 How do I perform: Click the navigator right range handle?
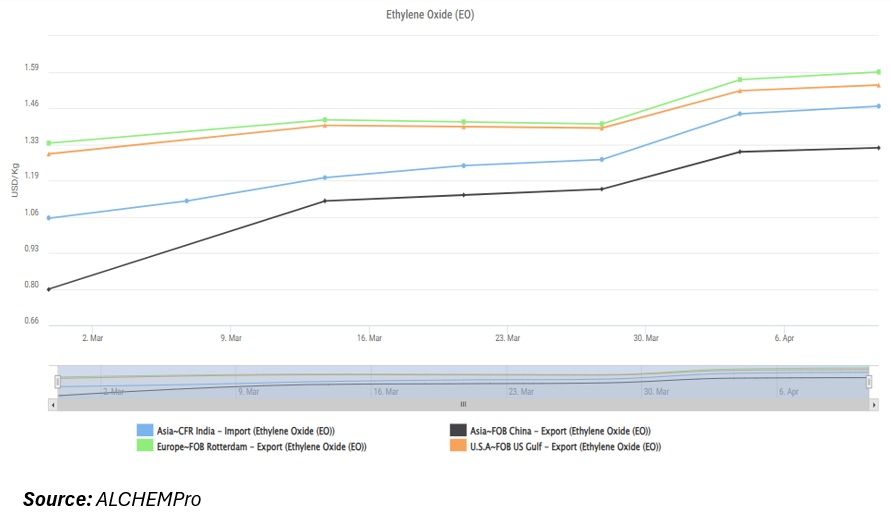click(869, 382)
